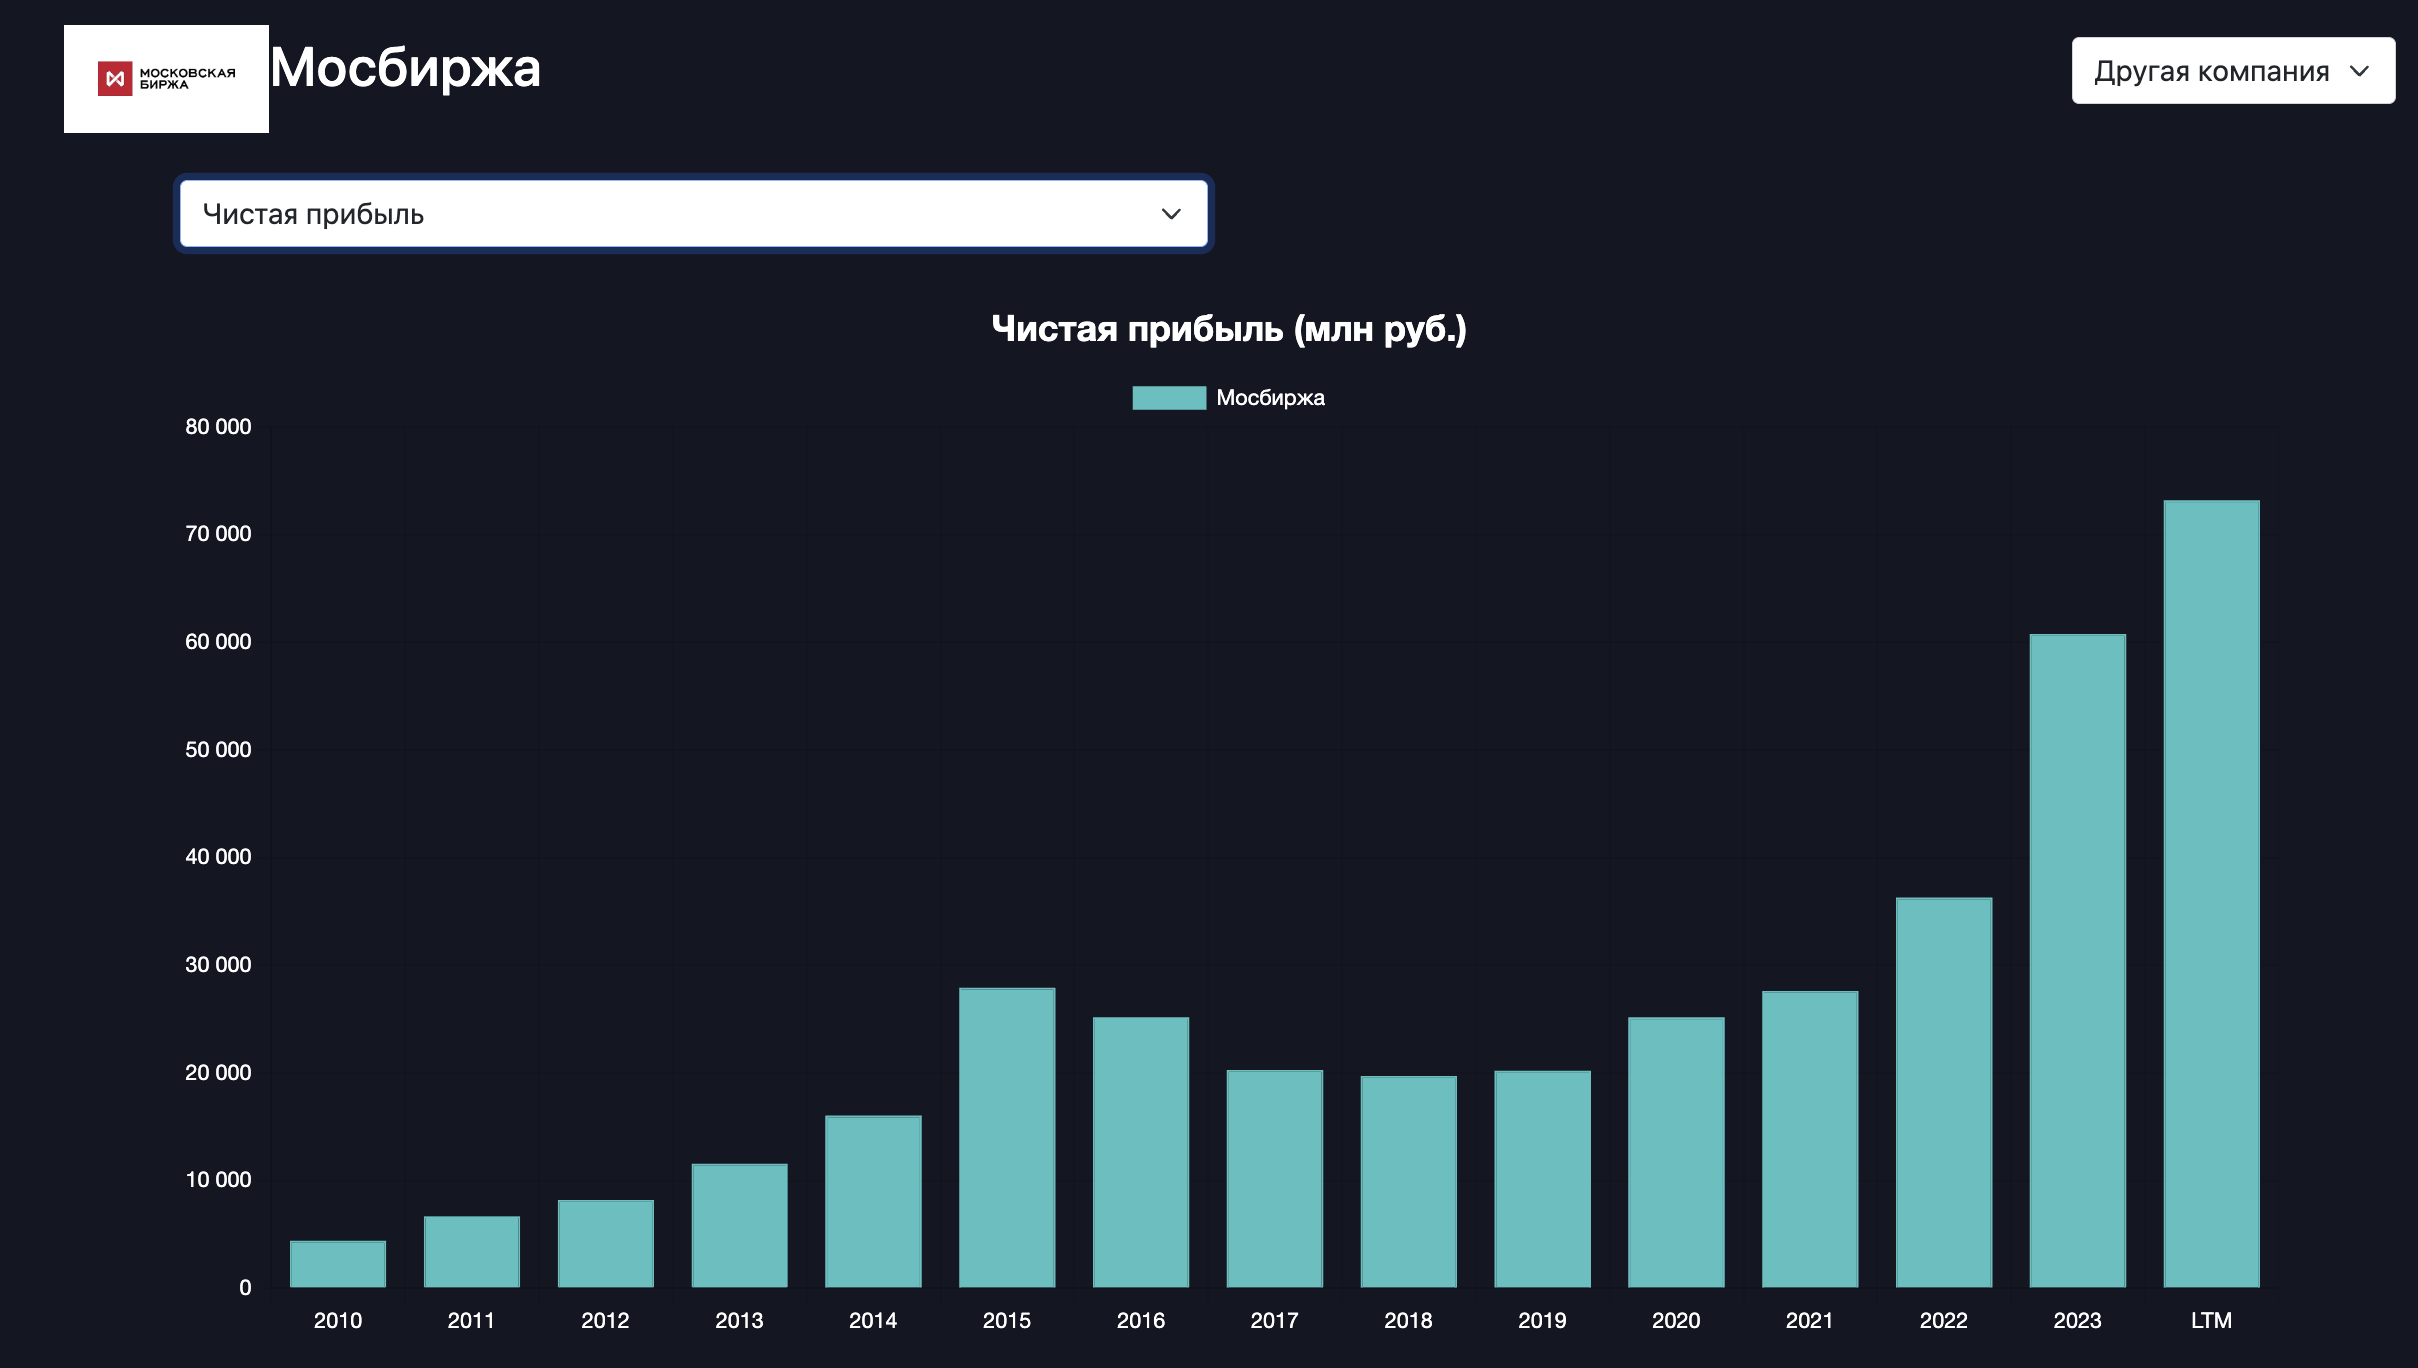2418x1368 pixels.
Task: Open the 'Чистая прибыль' metric dropdown
Action: 693,214
